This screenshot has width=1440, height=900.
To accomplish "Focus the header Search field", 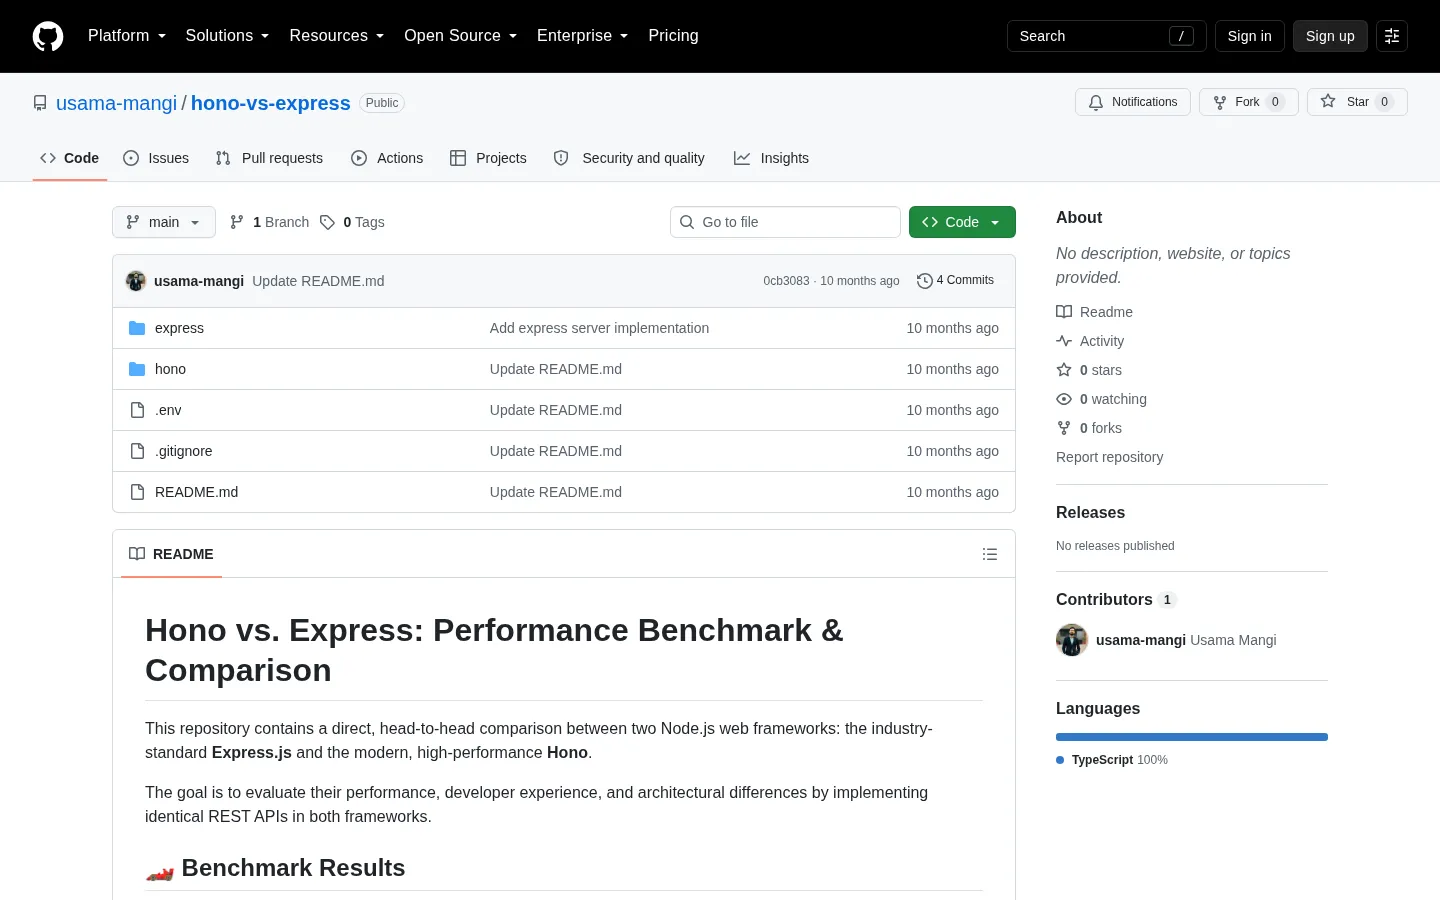I will pyautogui.click(x=1107, y=36).
